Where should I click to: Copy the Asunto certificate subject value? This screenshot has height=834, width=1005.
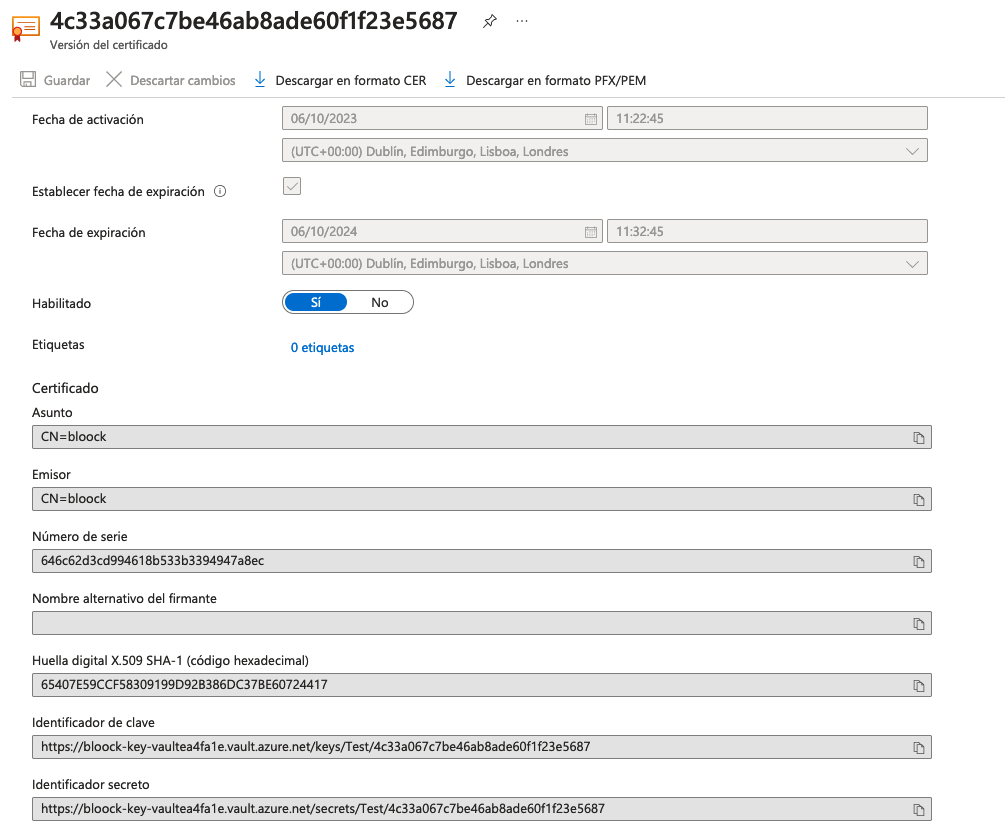click(x=919, y=437)
